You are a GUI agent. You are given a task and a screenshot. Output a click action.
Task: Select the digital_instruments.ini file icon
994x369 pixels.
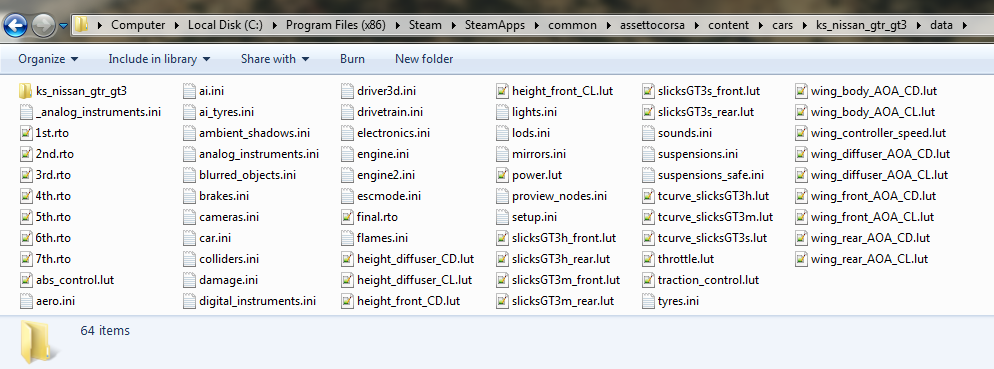(189, 301)
